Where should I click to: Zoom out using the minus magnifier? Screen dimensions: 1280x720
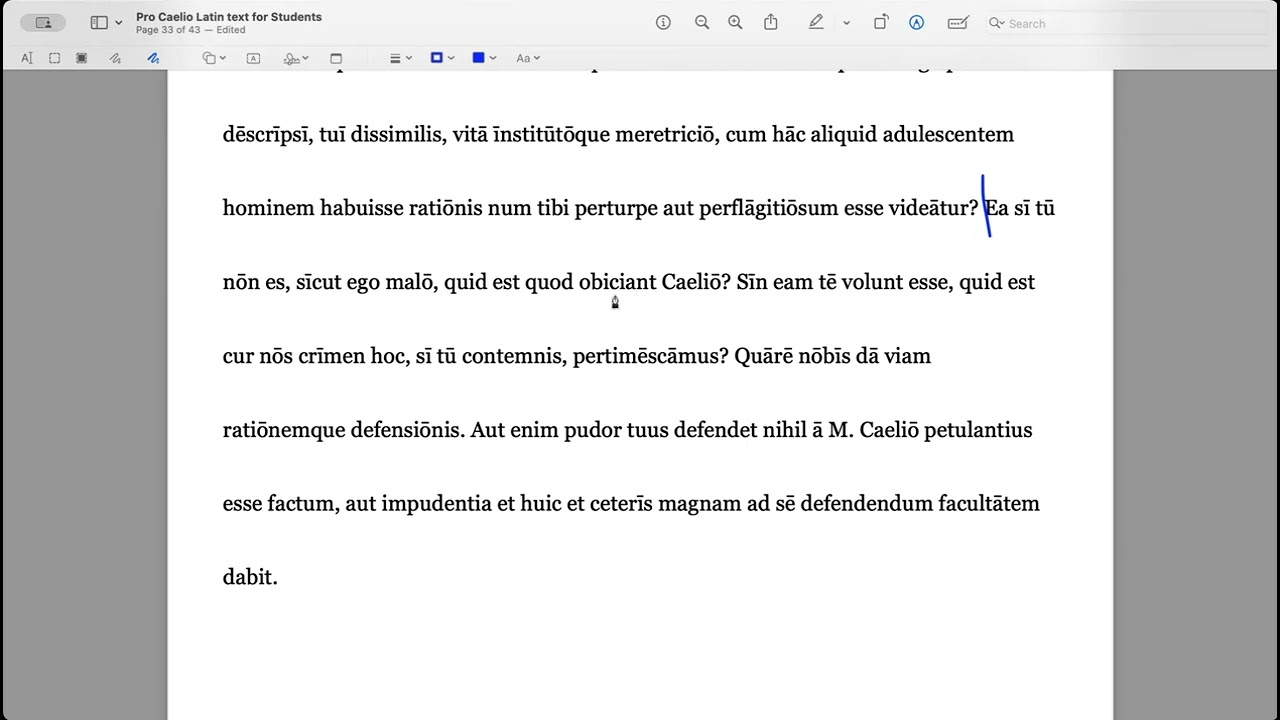(702, 23)
